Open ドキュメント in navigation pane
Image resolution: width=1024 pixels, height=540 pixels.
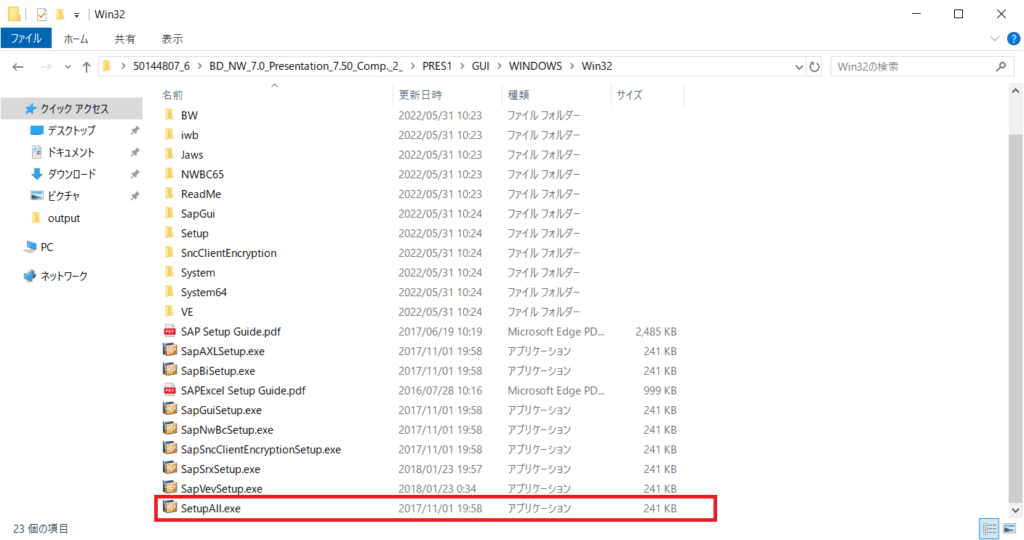[x=71, y=152]
